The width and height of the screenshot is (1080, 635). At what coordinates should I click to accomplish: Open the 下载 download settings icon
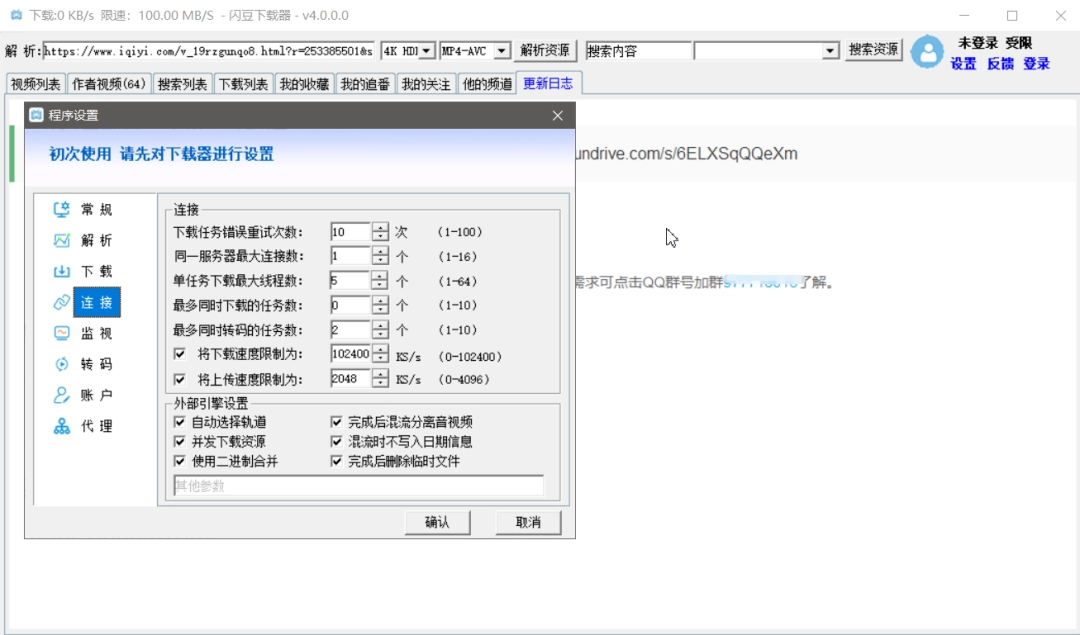[61, 271]
